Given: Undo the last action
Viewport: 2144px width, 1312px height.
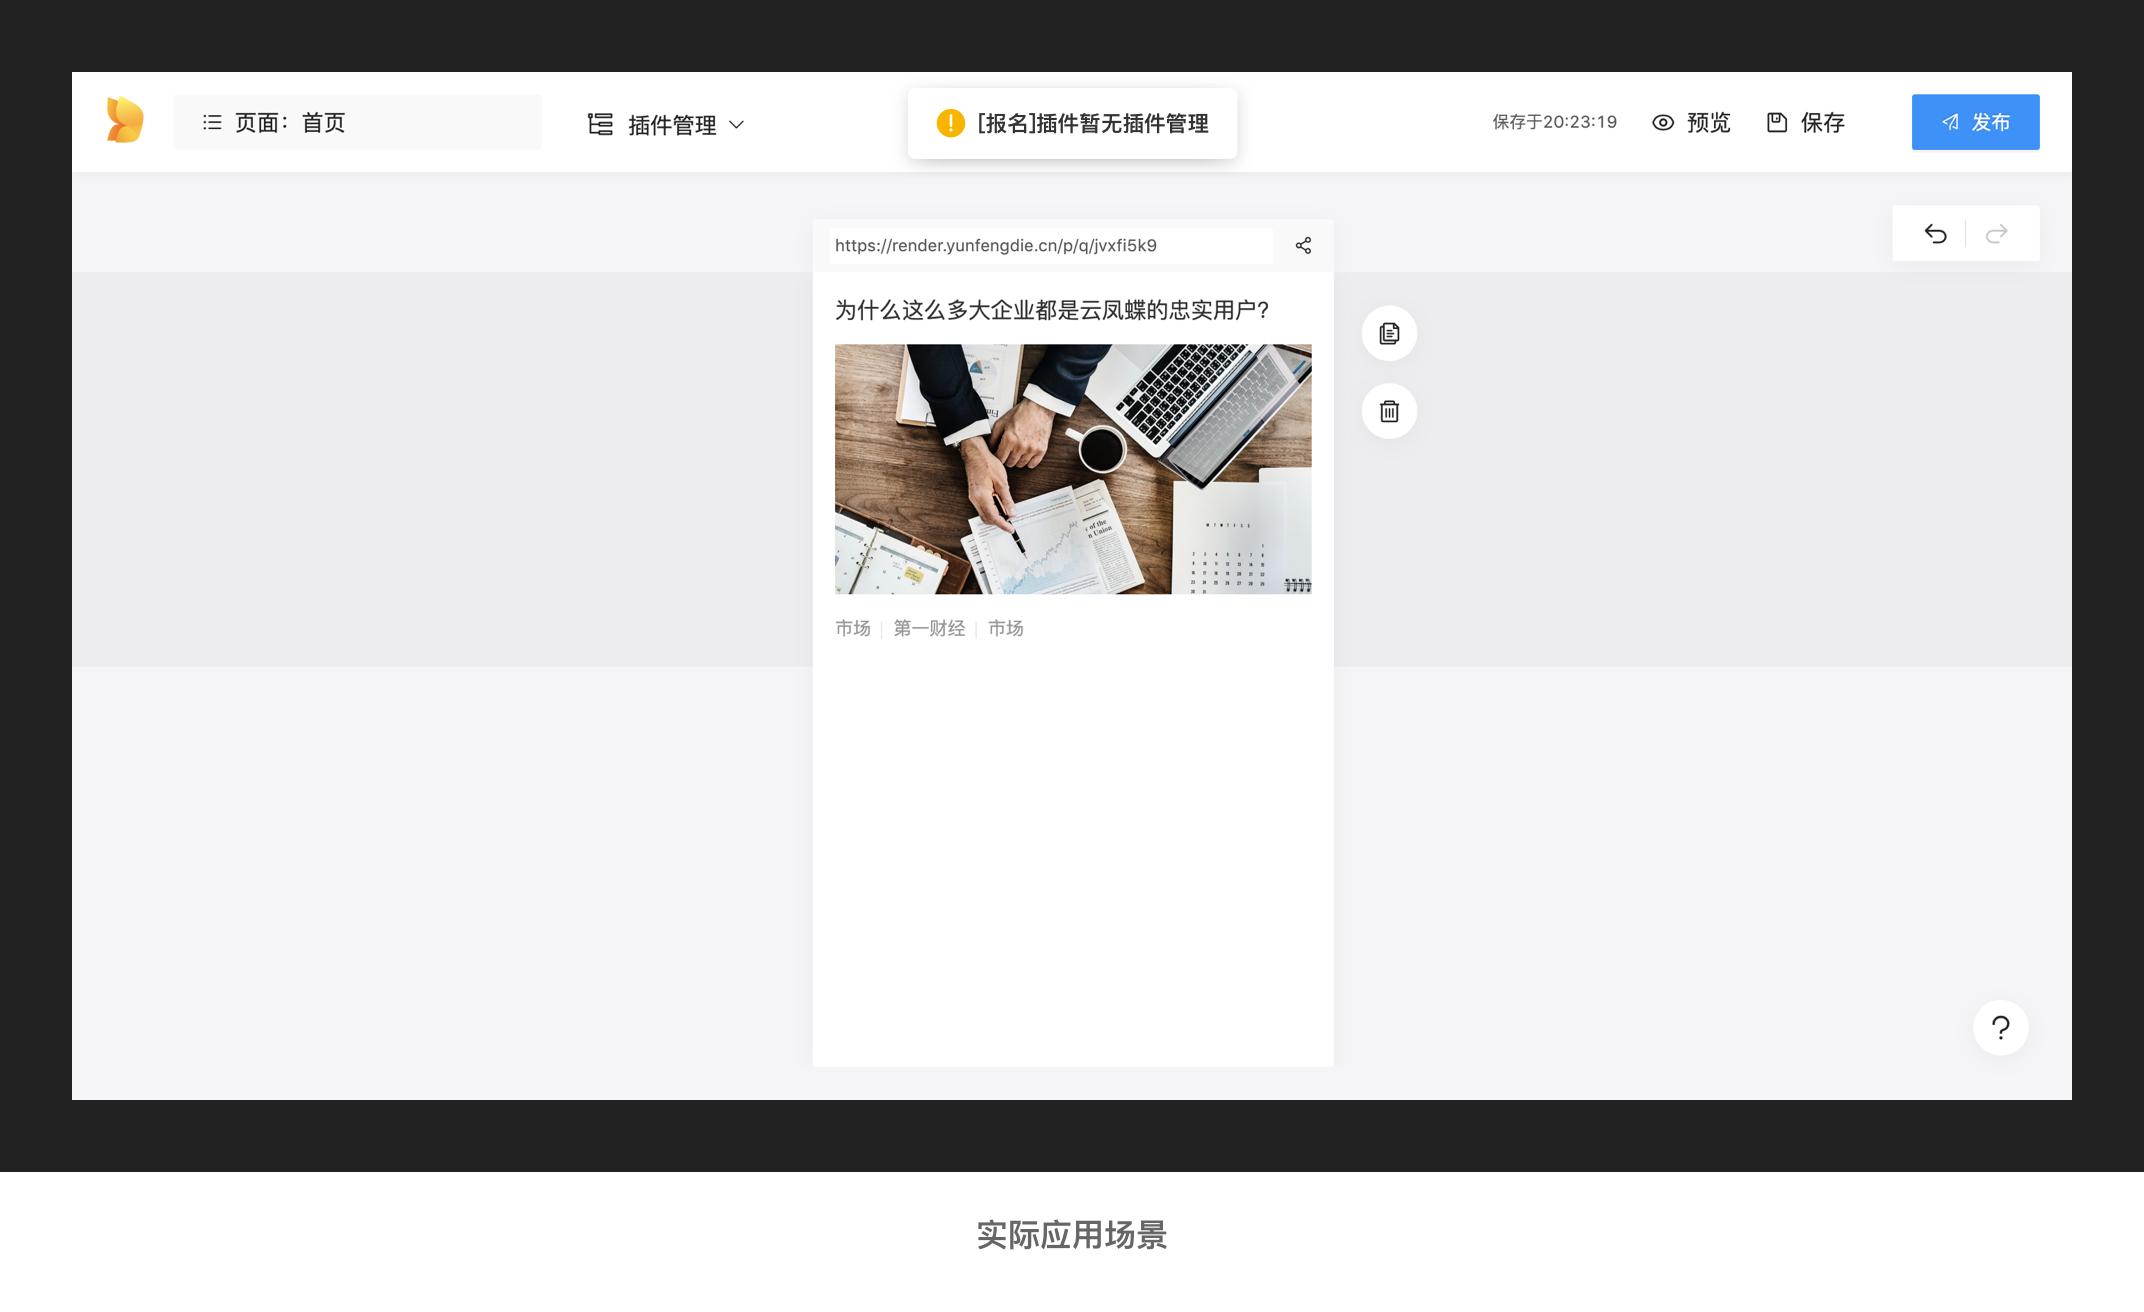Looking at the screenshot, I should click(x=1935, y=234).
